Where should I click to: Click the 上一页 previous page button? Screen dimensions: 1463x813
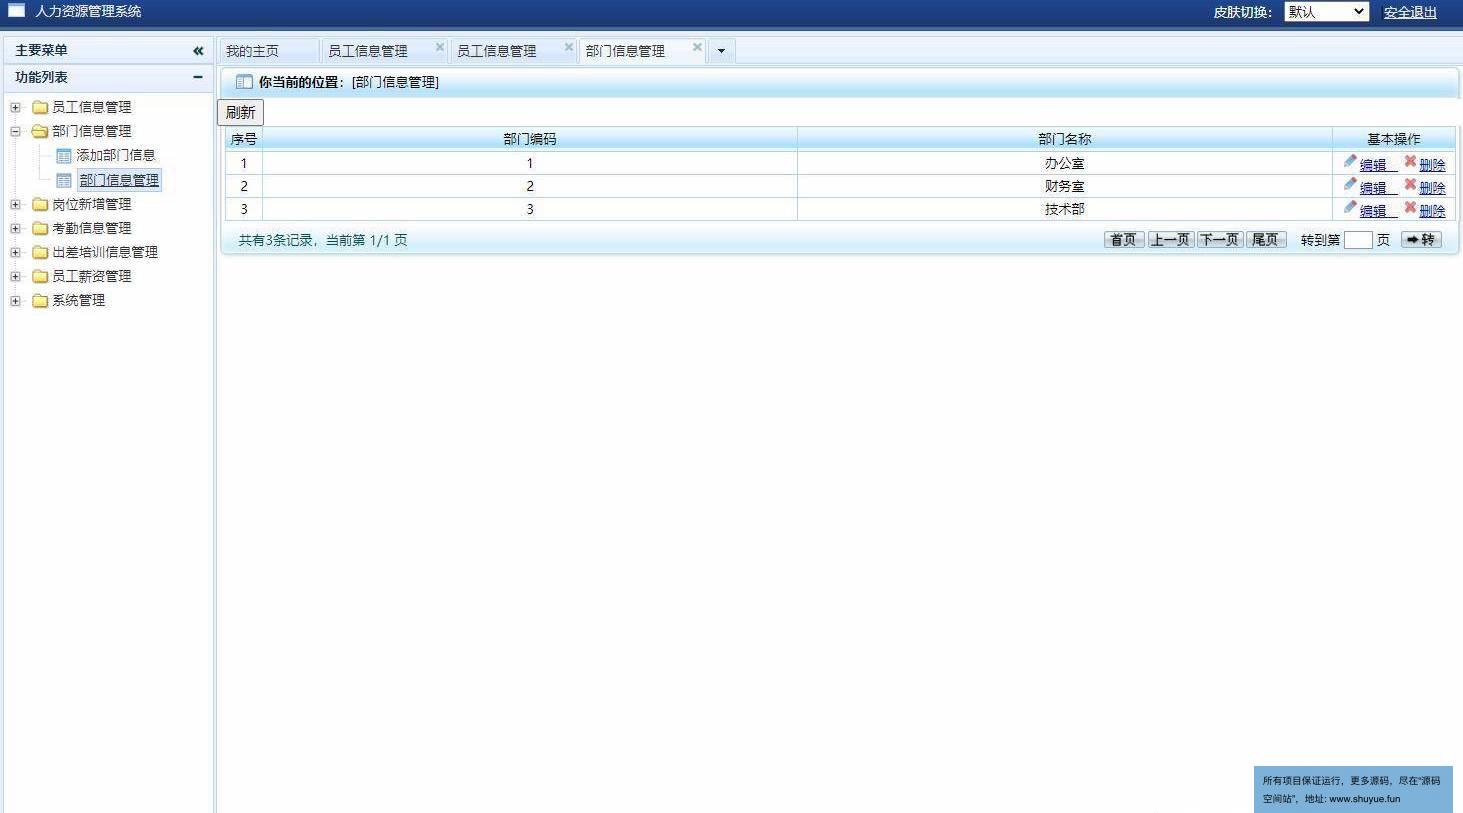pos(1171,240)
